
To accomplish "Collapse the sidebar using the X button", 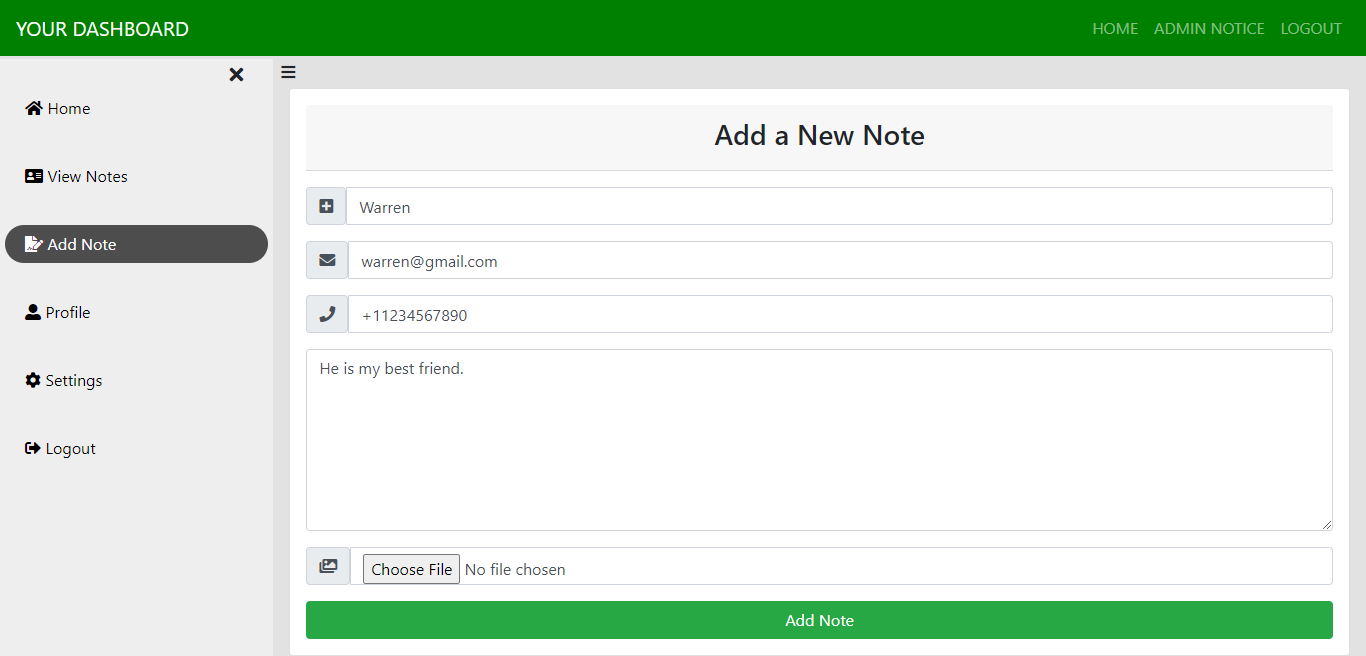I will 236,74.
